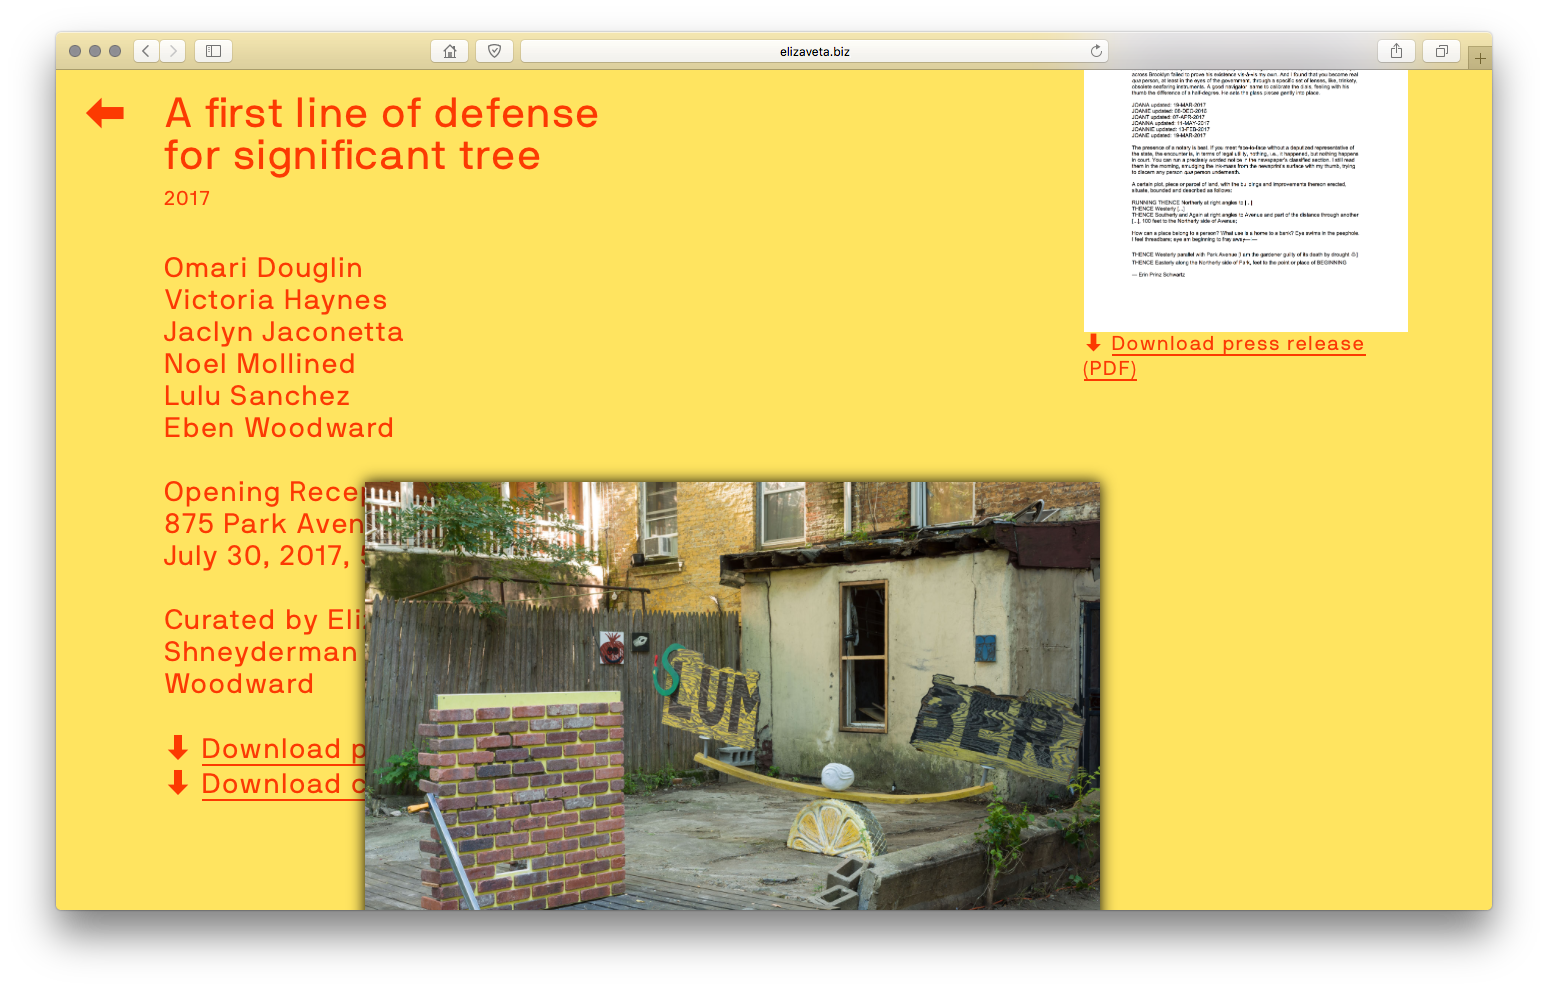
Task: Click the first Download link on left
Action: click(282, 749)
